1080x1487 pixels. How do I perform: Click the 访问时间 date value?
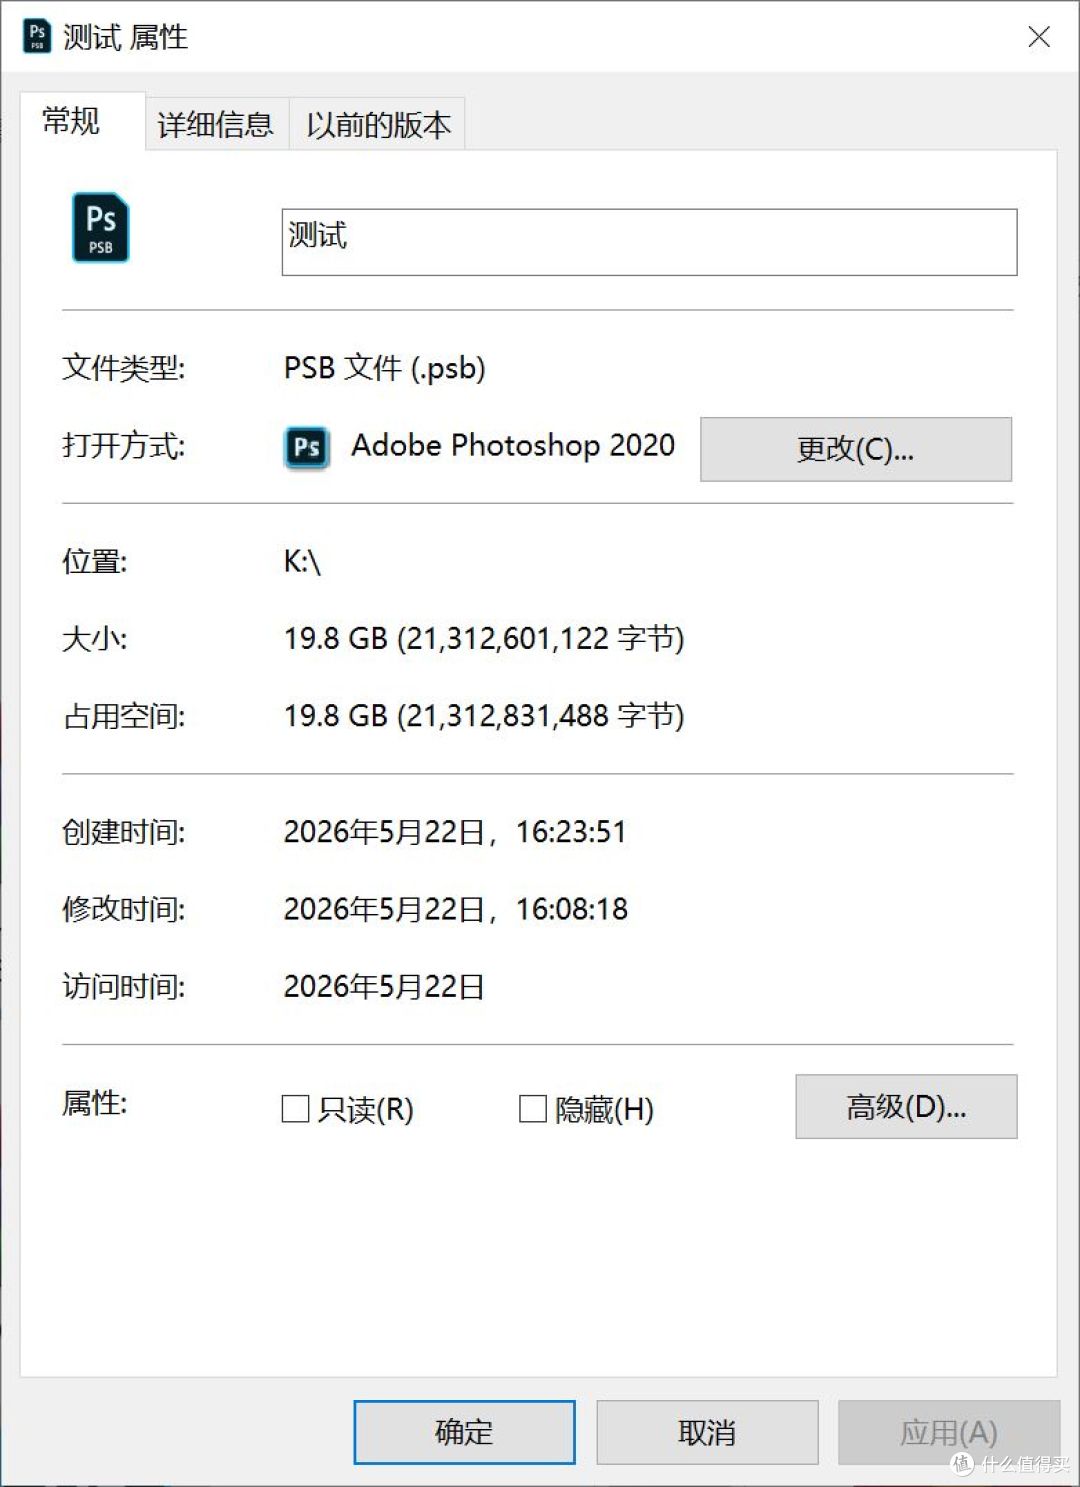click(x=384, y=987)
